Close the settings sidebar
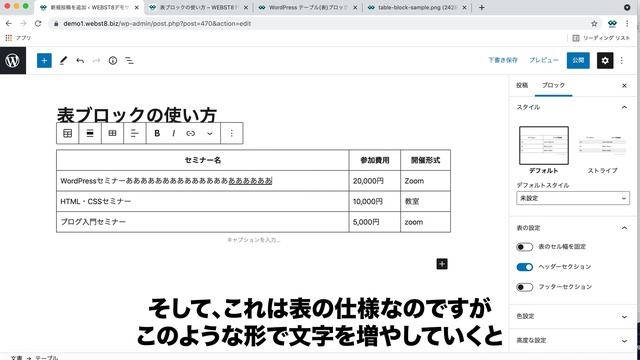 (x=624, y=85)
